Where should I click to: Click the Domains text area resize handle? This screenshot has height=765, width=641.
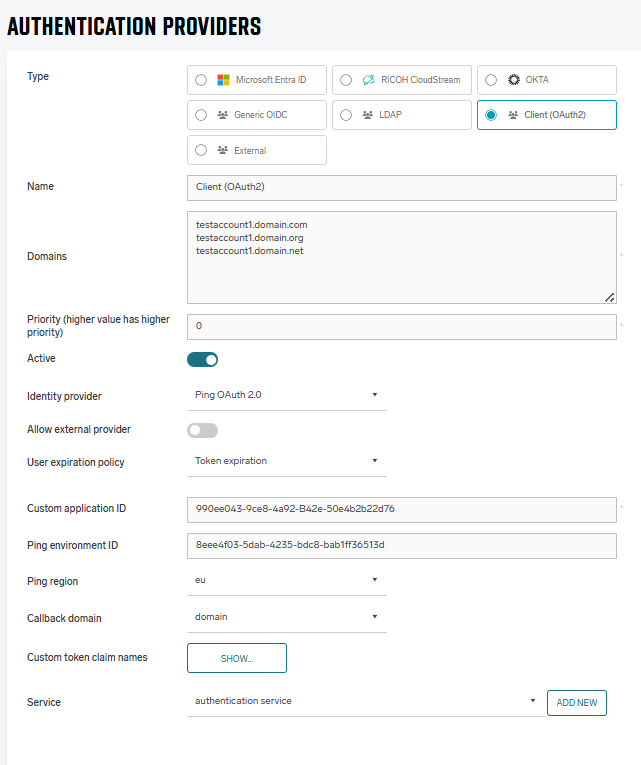[610, 297]
